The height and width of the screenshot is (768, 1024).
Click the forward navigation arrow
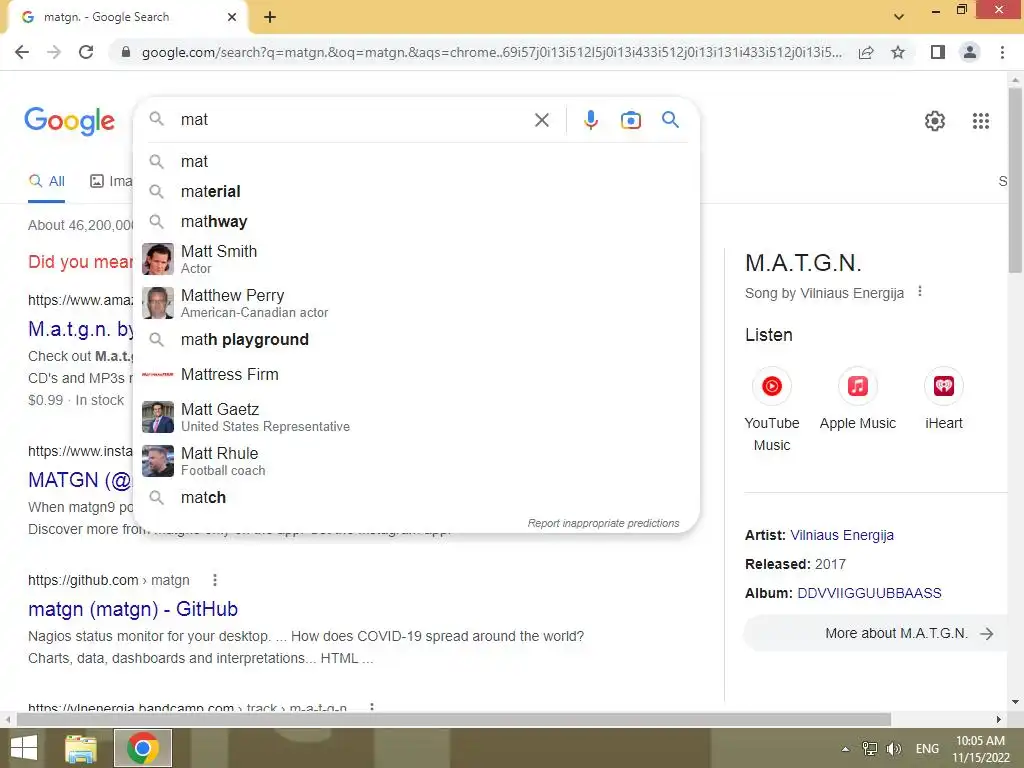click(54, 52)
